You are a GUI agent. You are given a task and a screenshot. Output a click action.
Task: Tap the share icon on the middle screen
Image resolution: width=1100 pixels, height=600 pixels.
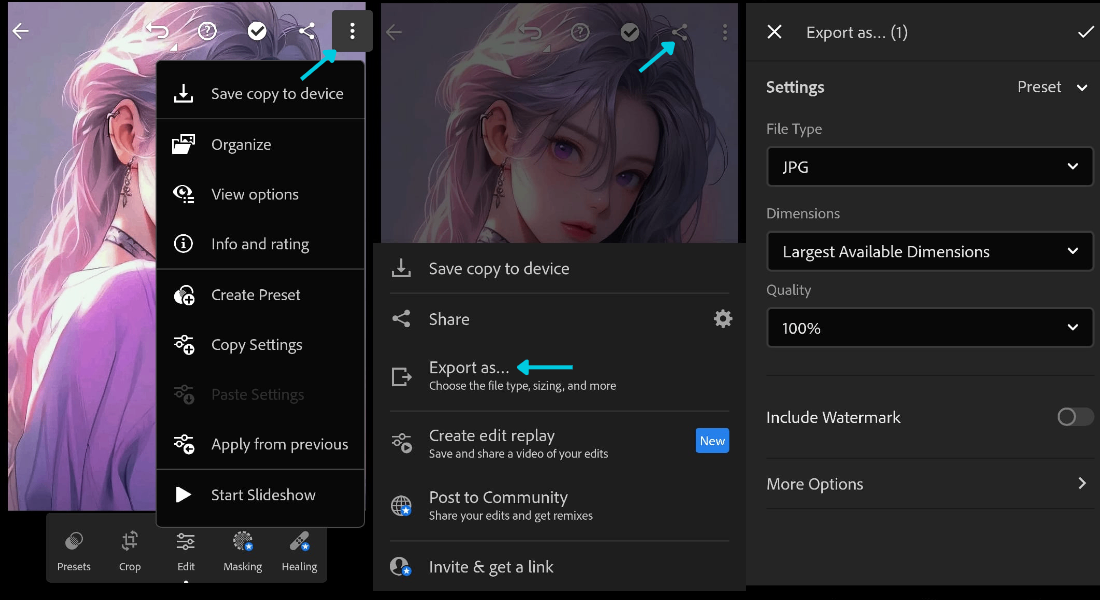click(679, 32)
